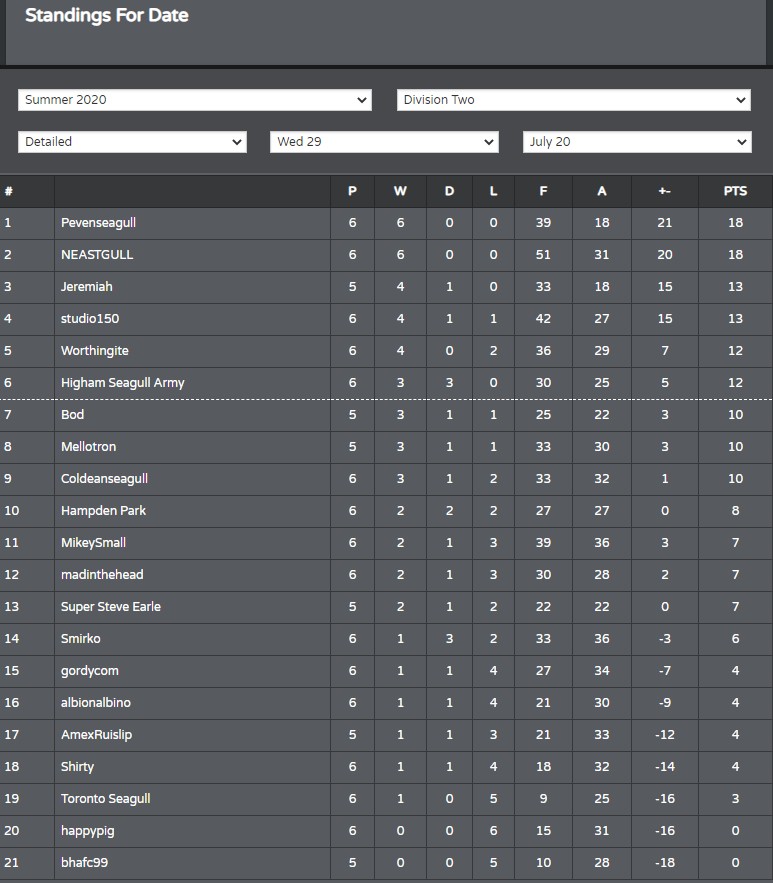
Task: Expand the Detailed view selector
Action: [x=132, y=142]
